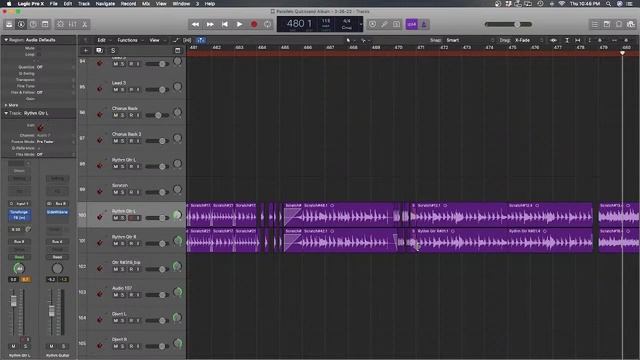Solo the Rythm Gtr L channel strip
The height and width of the screenshot is (360, 640).
tap(25, 346)
